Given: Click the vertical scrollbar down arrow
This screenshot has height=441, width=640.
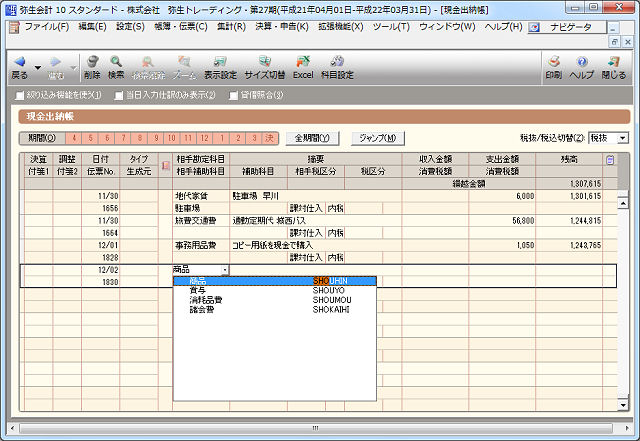Looking at the screenshot, I should (x=623, y=405).
